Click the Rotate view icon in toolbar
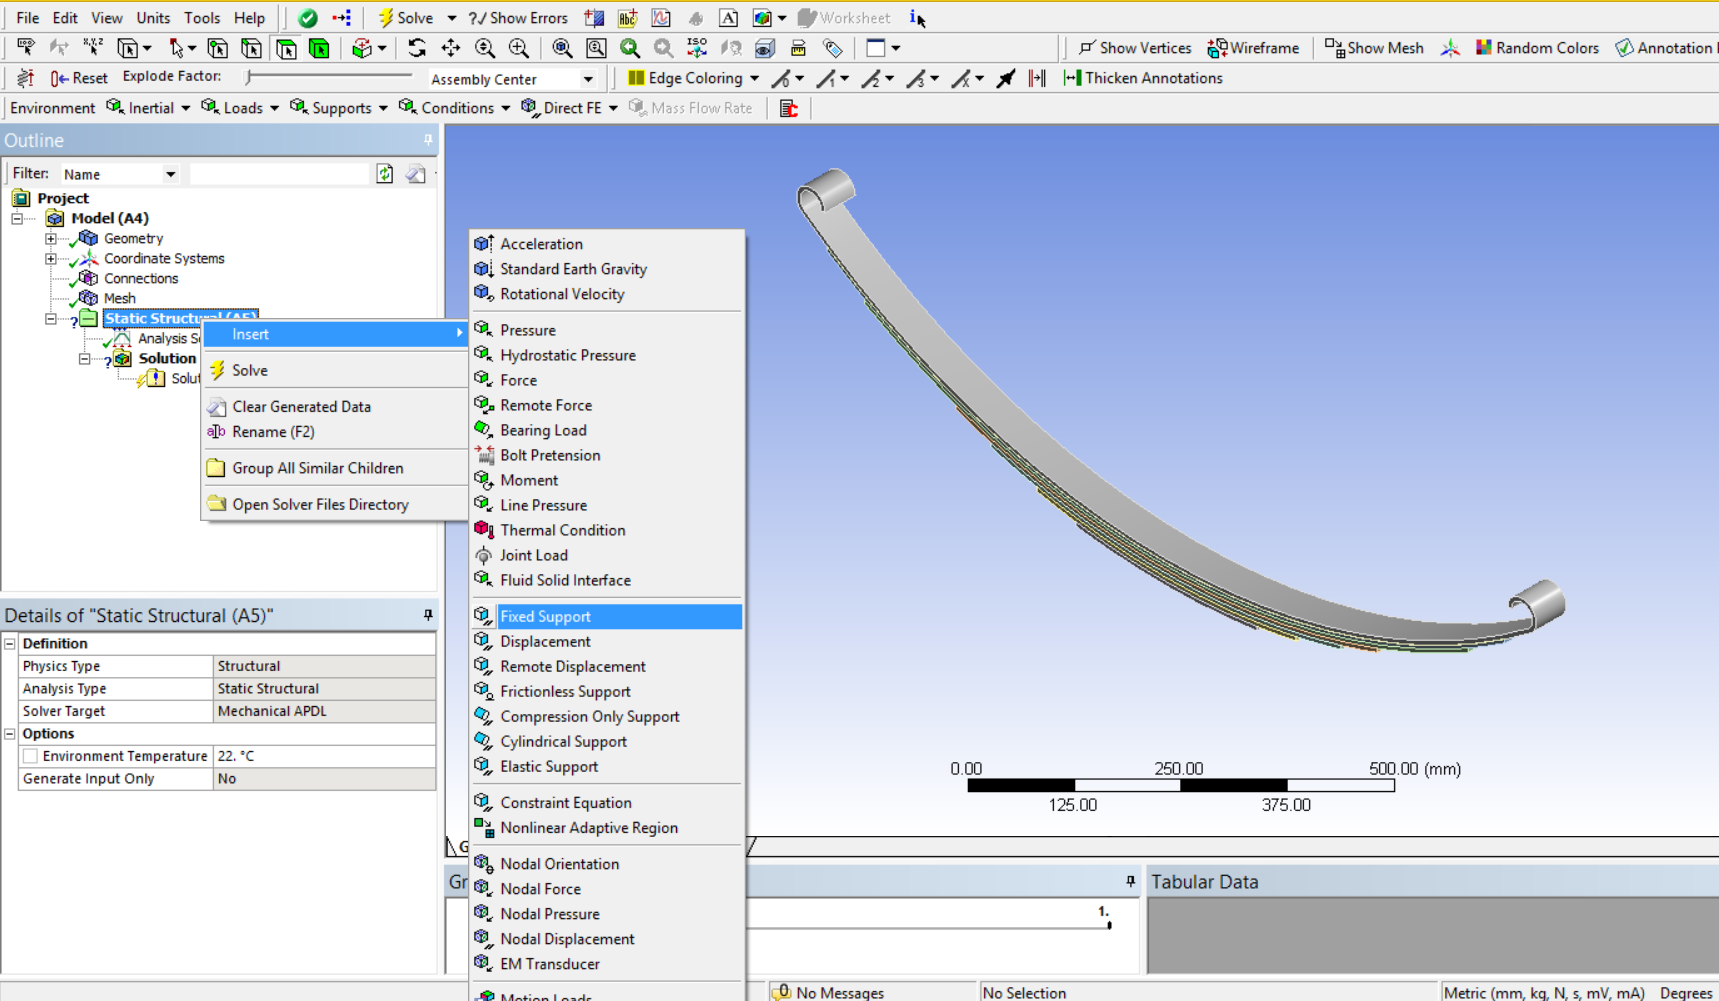 (x=417, y=48)
